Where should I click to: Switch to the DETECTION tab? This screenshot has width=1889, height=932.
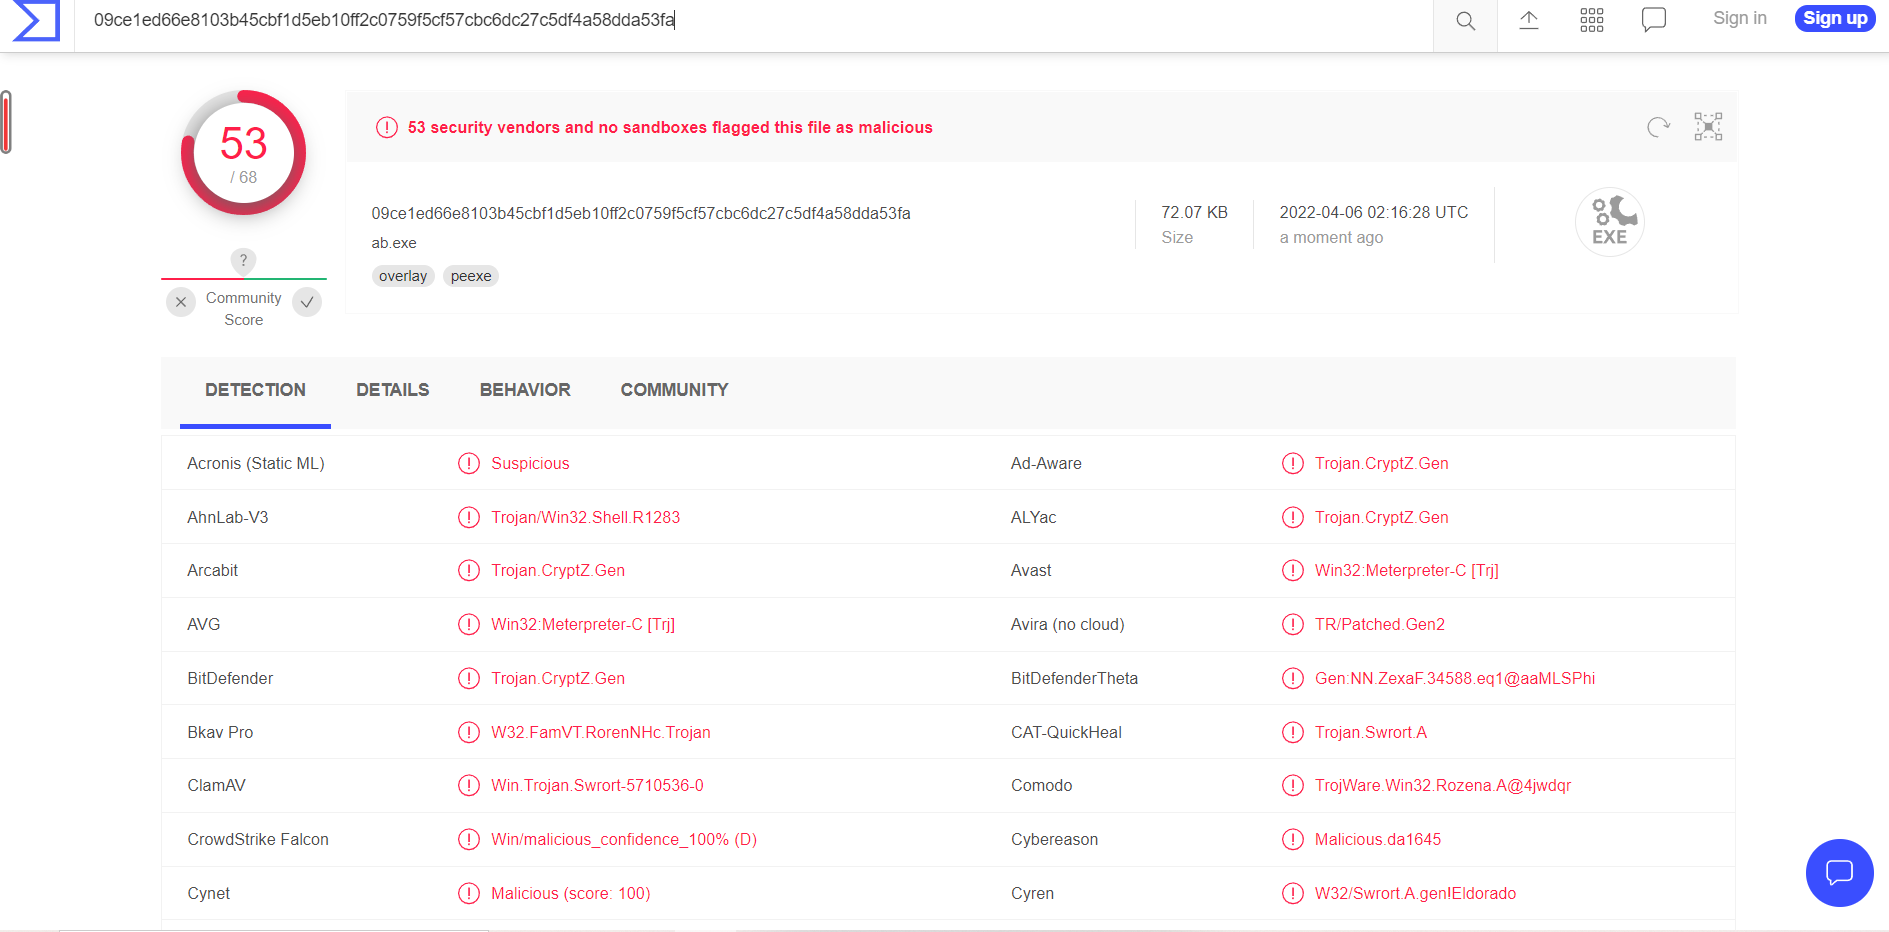(x=255, y=390)
